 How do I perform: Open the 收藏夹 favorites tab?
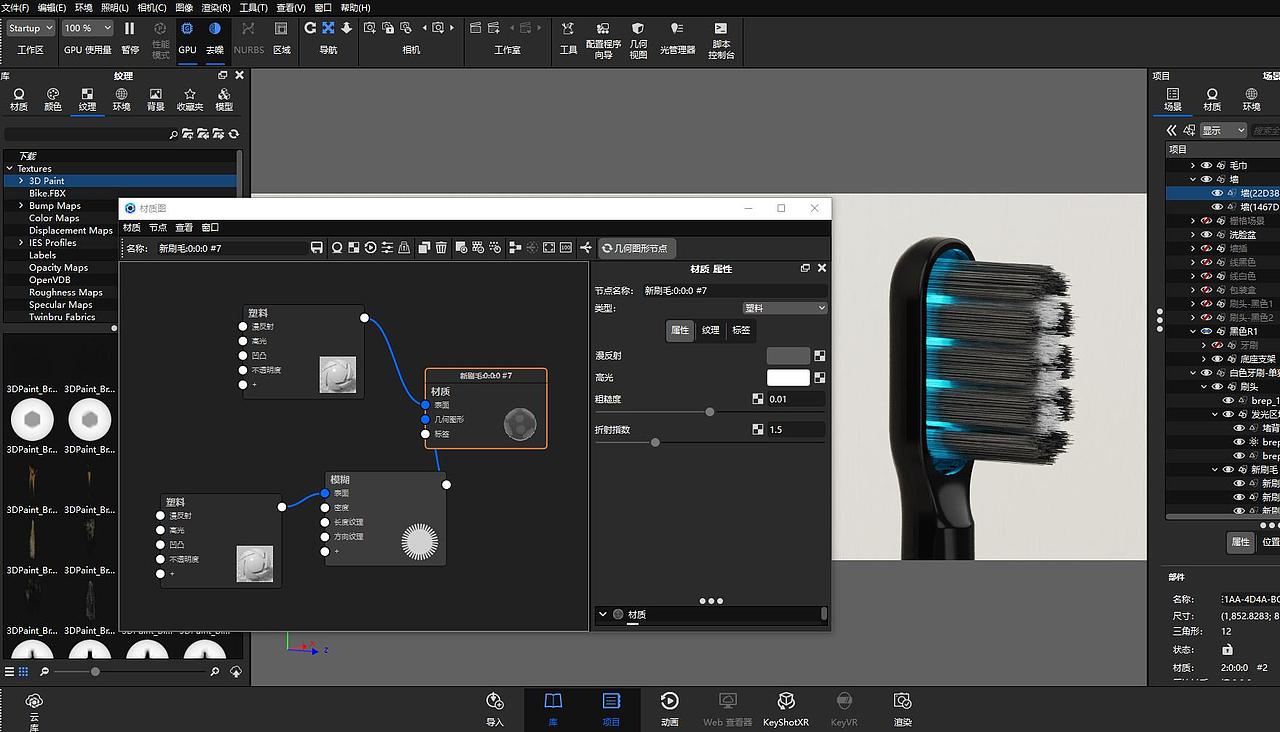tap(190, 100)
